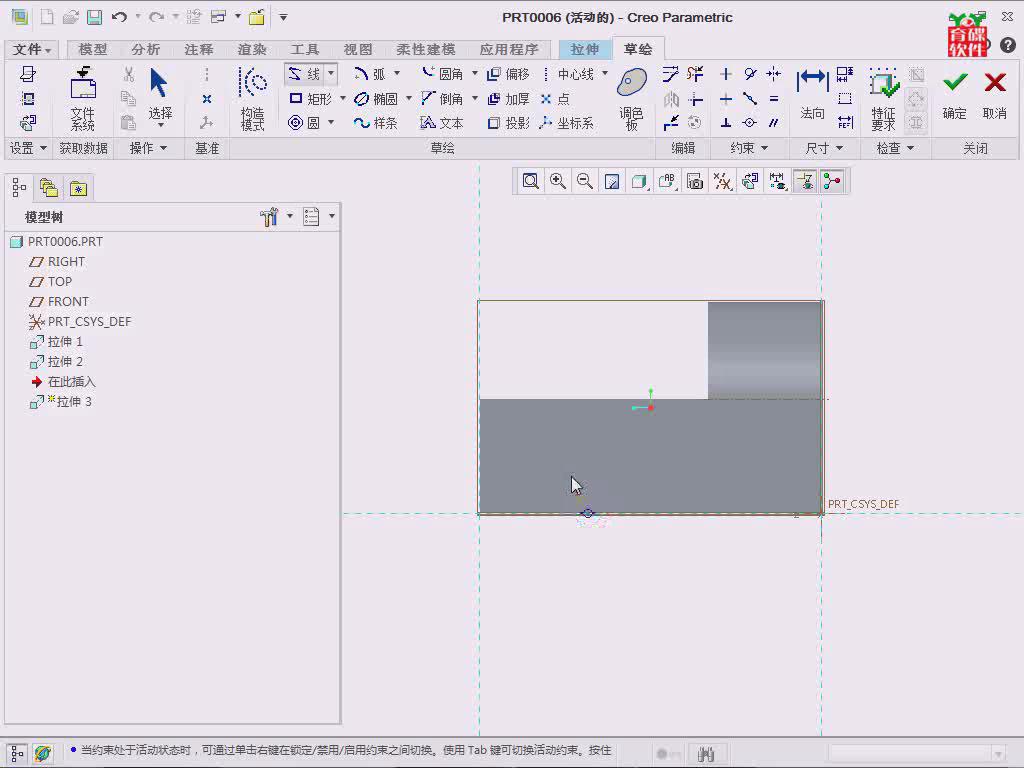The image size is (1024, 768).
Task: Apply the Parallel constraint
Action: click(774, 123)
